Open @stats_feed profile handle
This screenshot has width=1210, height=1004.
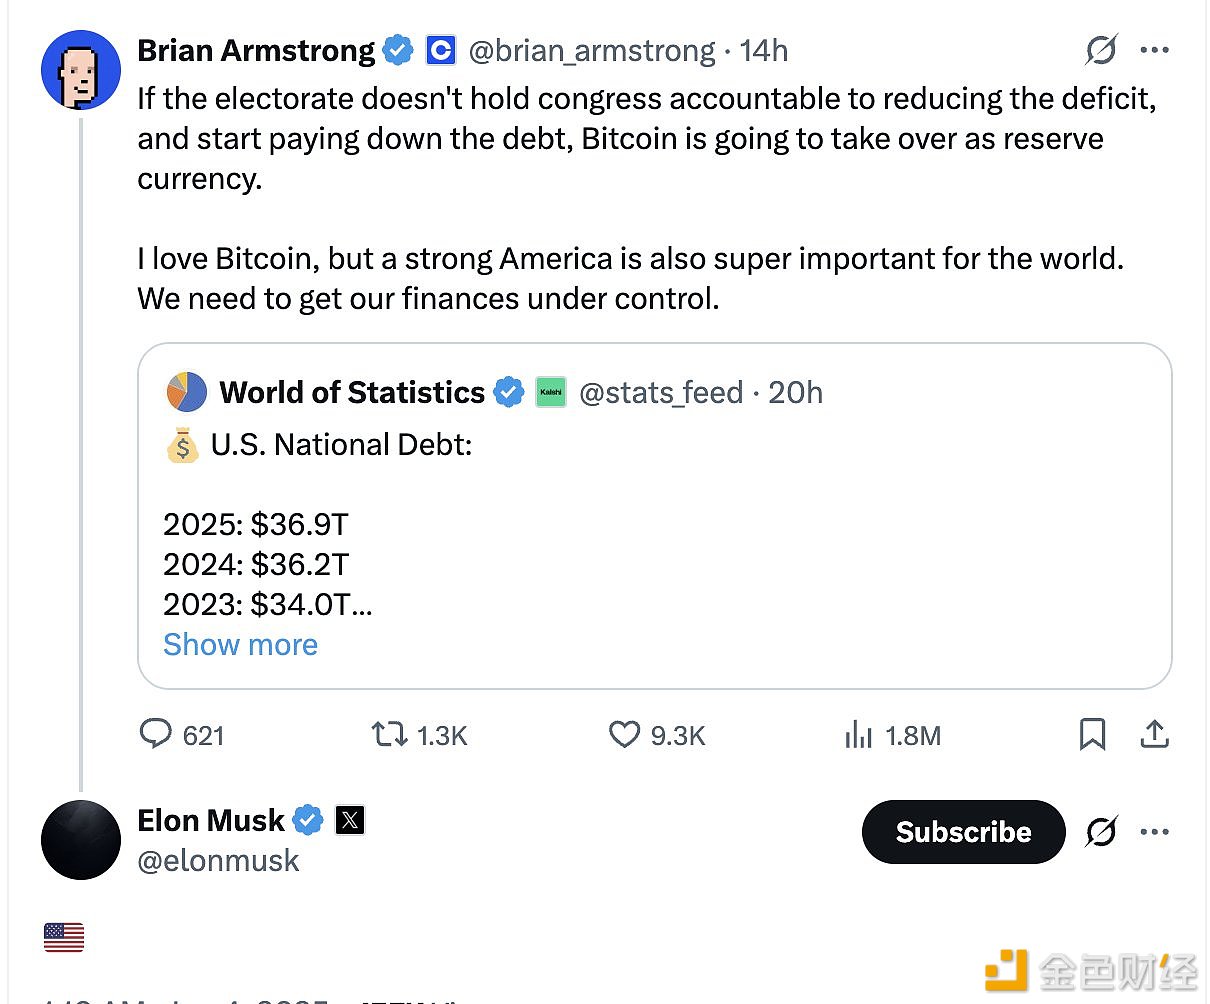pyautogui.click(x=661, y=392)
